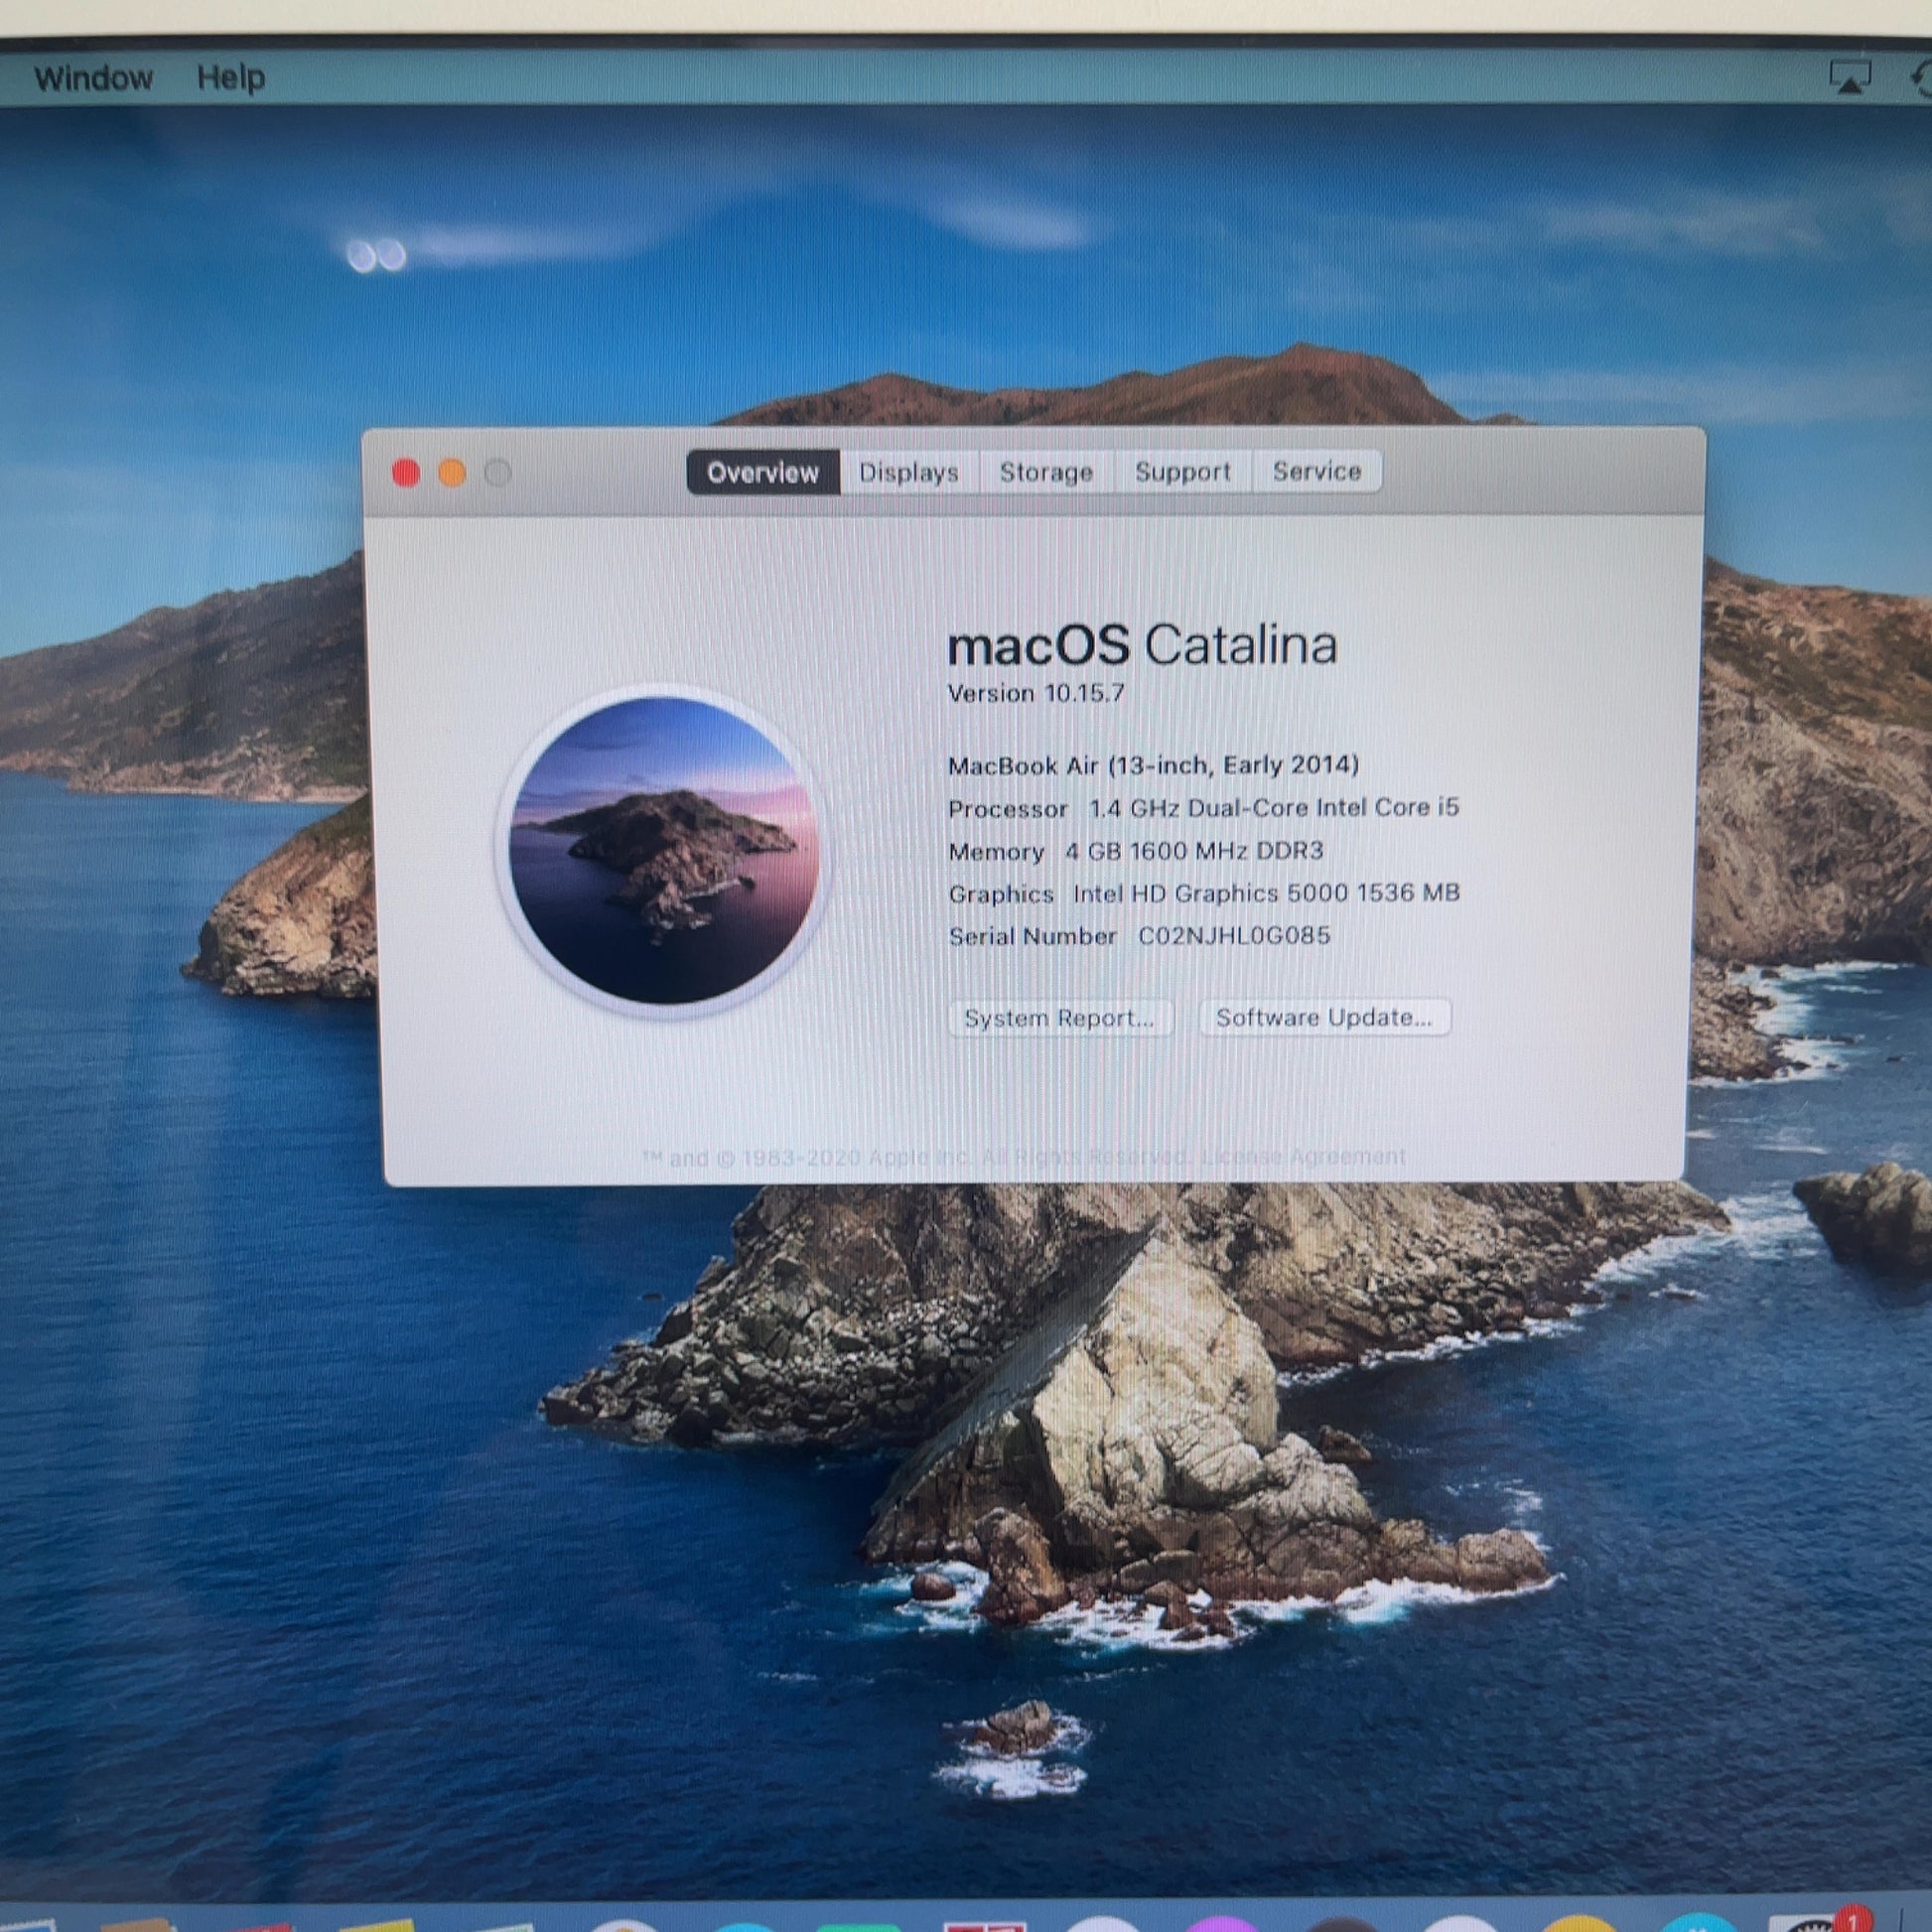
Task: Close the About This Mac window
Action: pyautogui.click(x=405, y=473)
